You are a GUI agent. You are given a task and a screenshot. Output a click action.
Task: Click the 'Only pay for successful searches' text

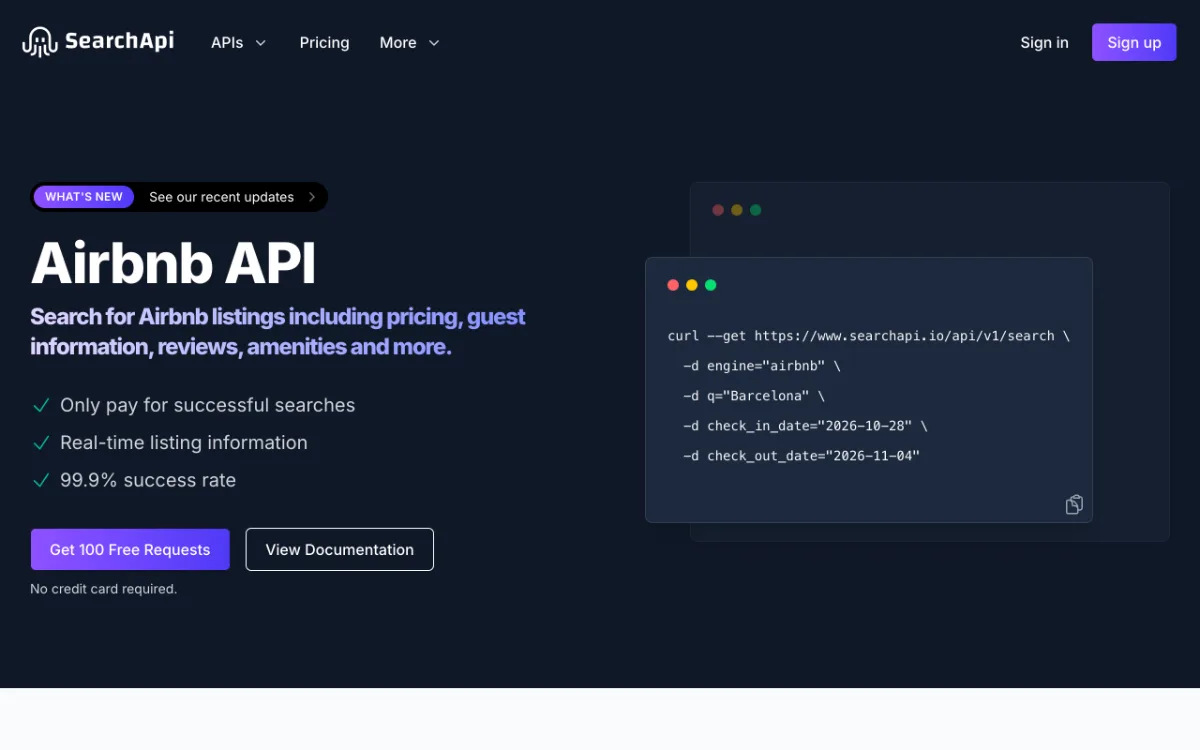coord(207,405)
